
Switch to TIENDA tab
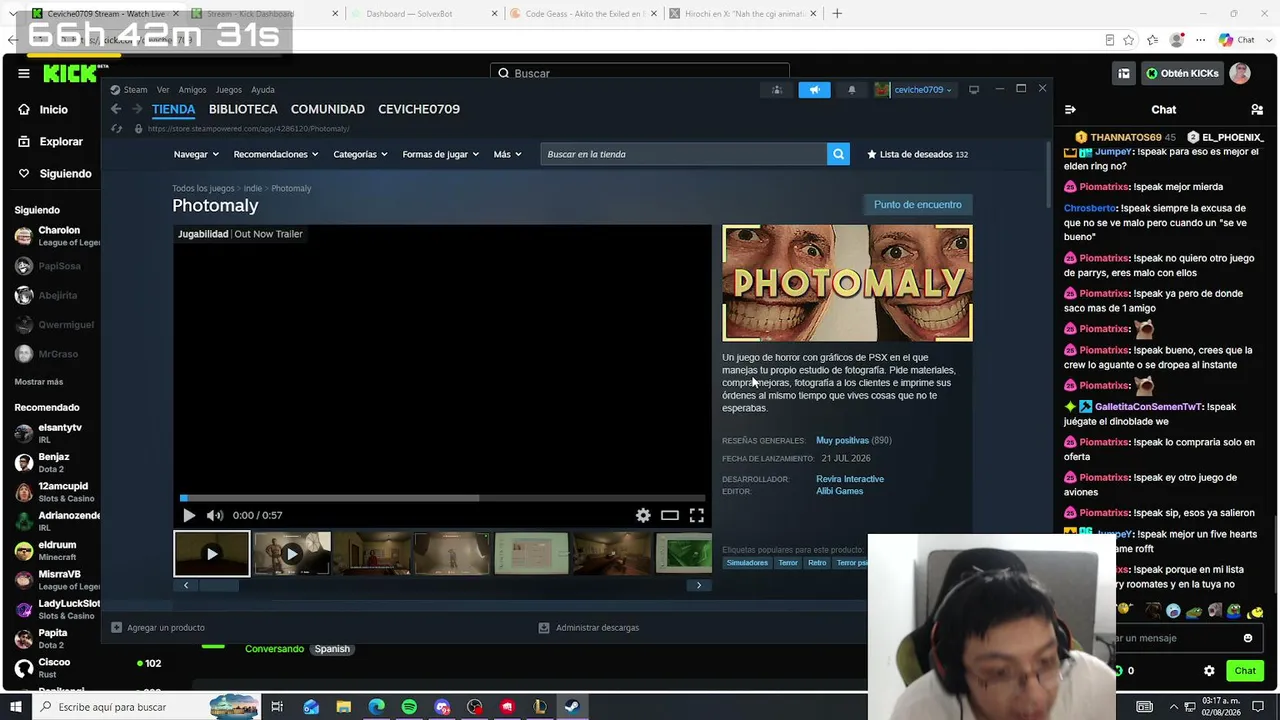pos(173,109)
